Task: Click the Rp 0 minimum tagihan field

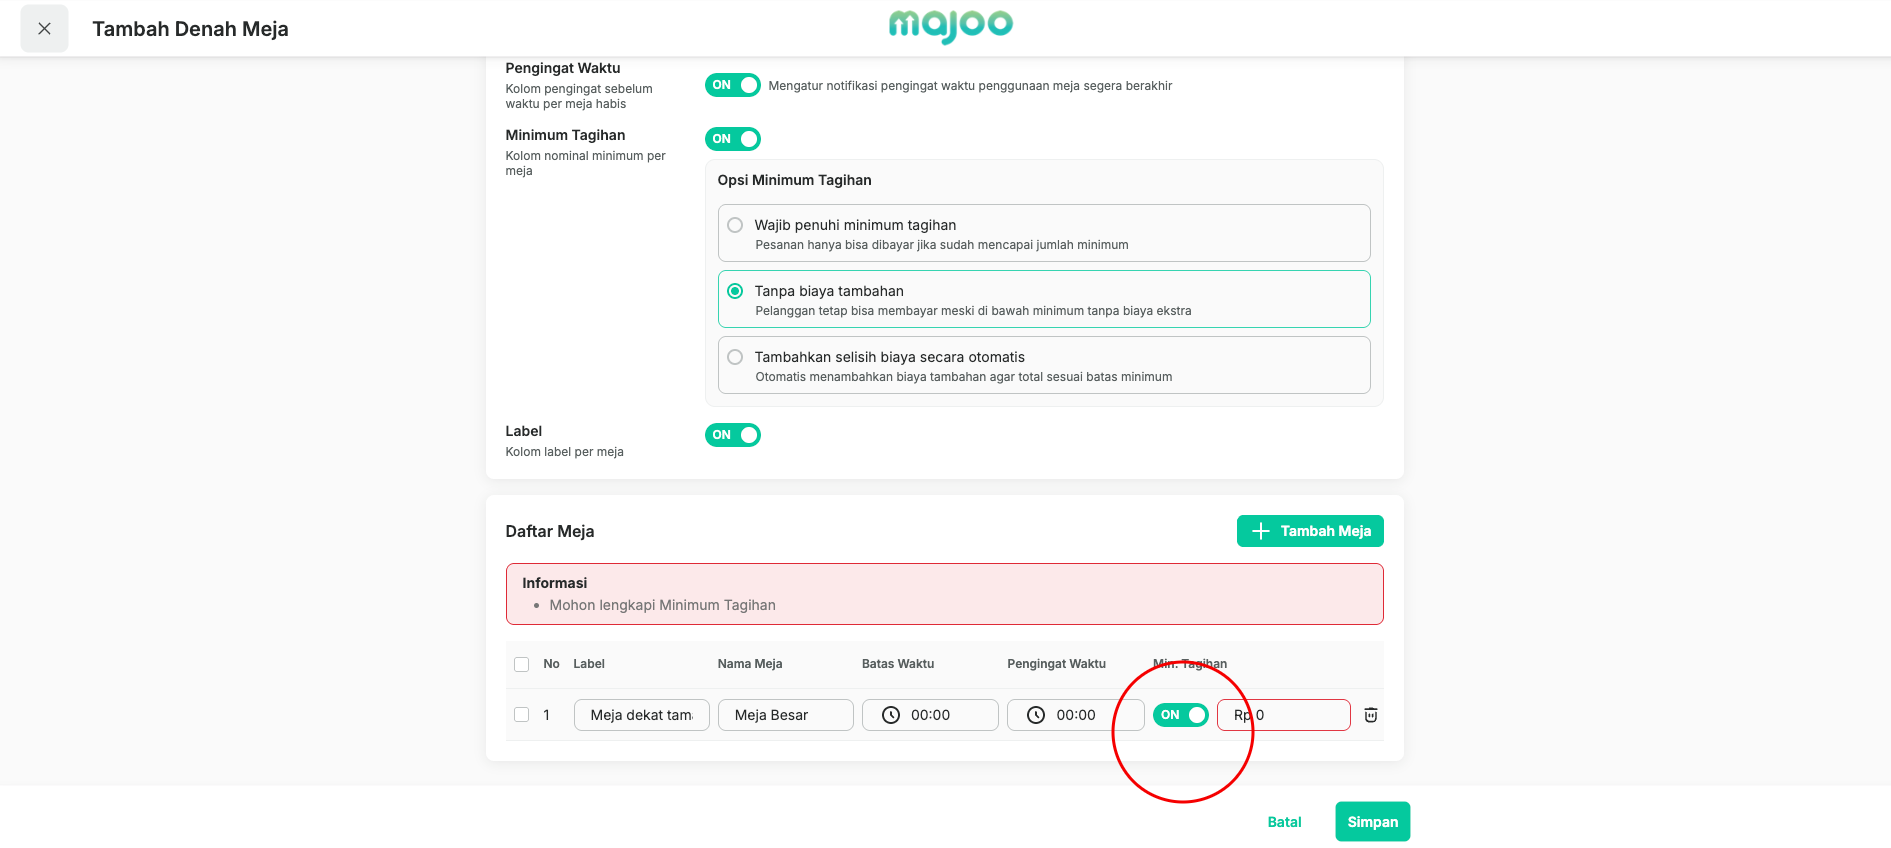Action: point(1284,715)
